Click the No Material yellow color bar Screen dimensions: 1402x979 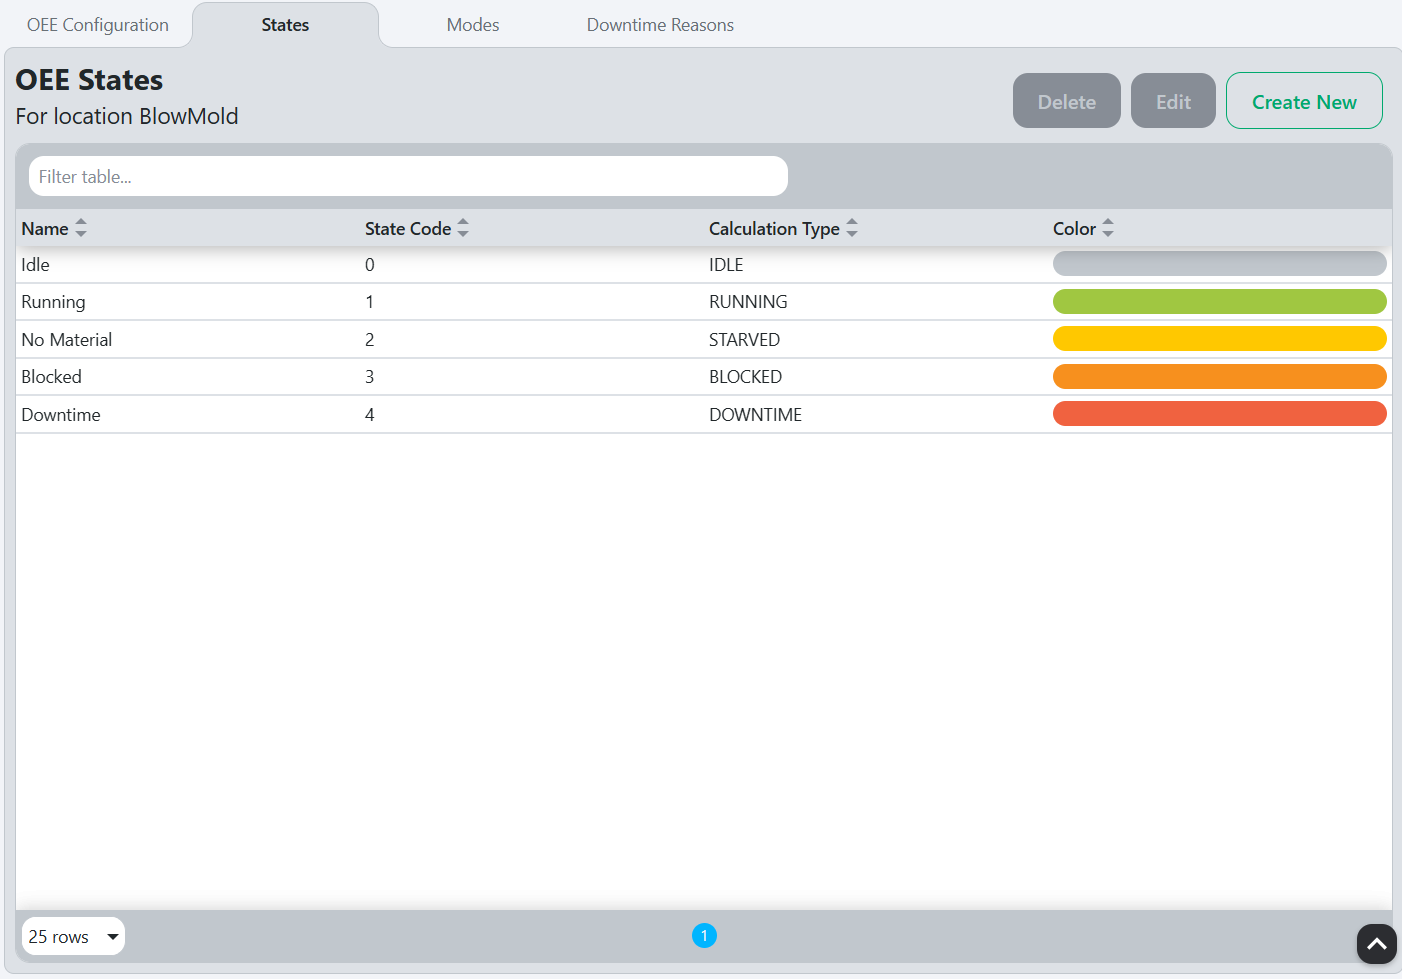(x=1220, y=339)
